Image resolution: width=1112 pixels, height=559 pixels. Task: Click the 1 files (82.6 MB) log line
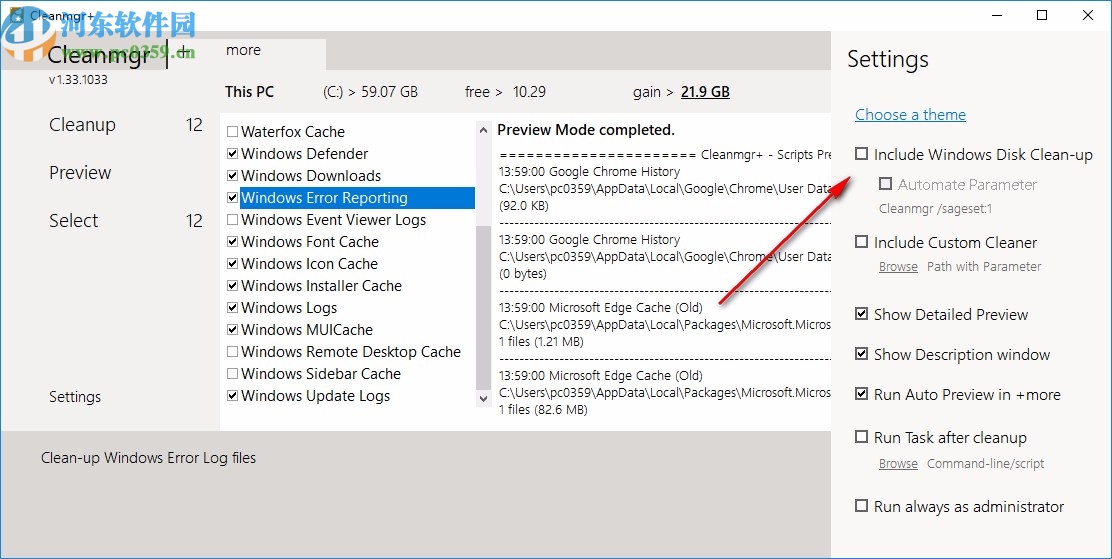click(543, 410)
